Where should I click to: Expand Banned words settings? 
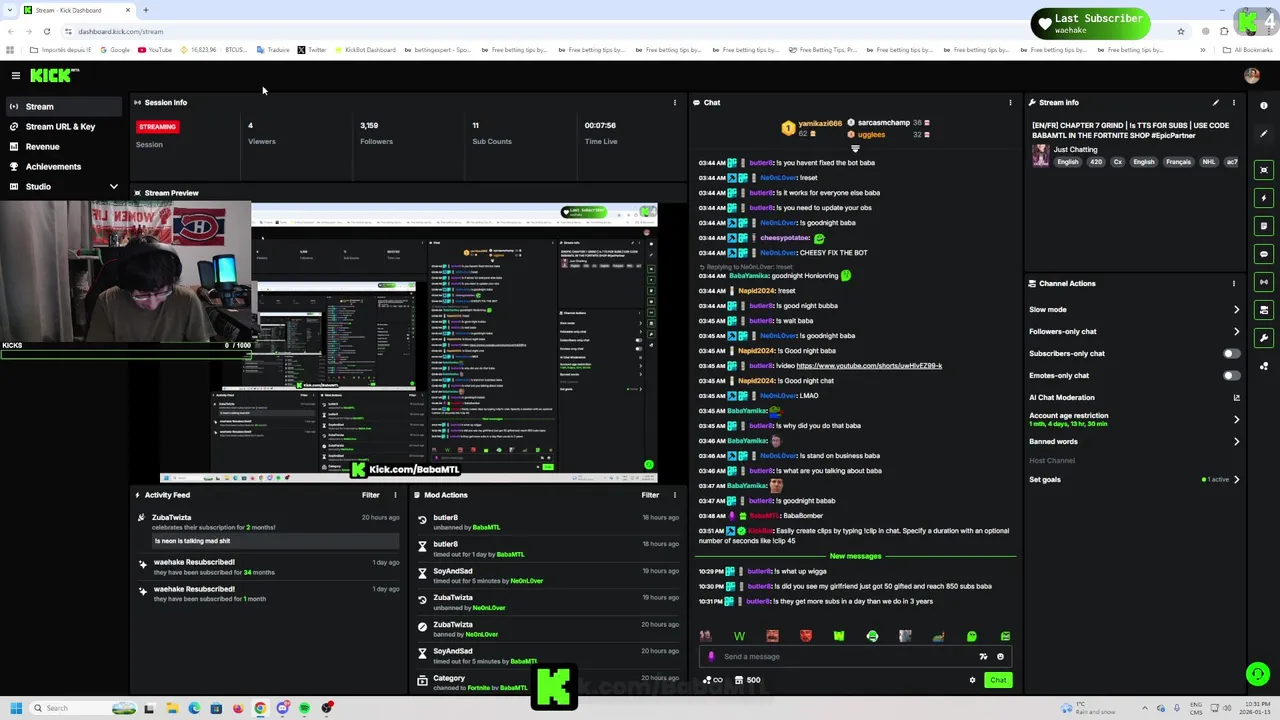(x=1236, y=442)
